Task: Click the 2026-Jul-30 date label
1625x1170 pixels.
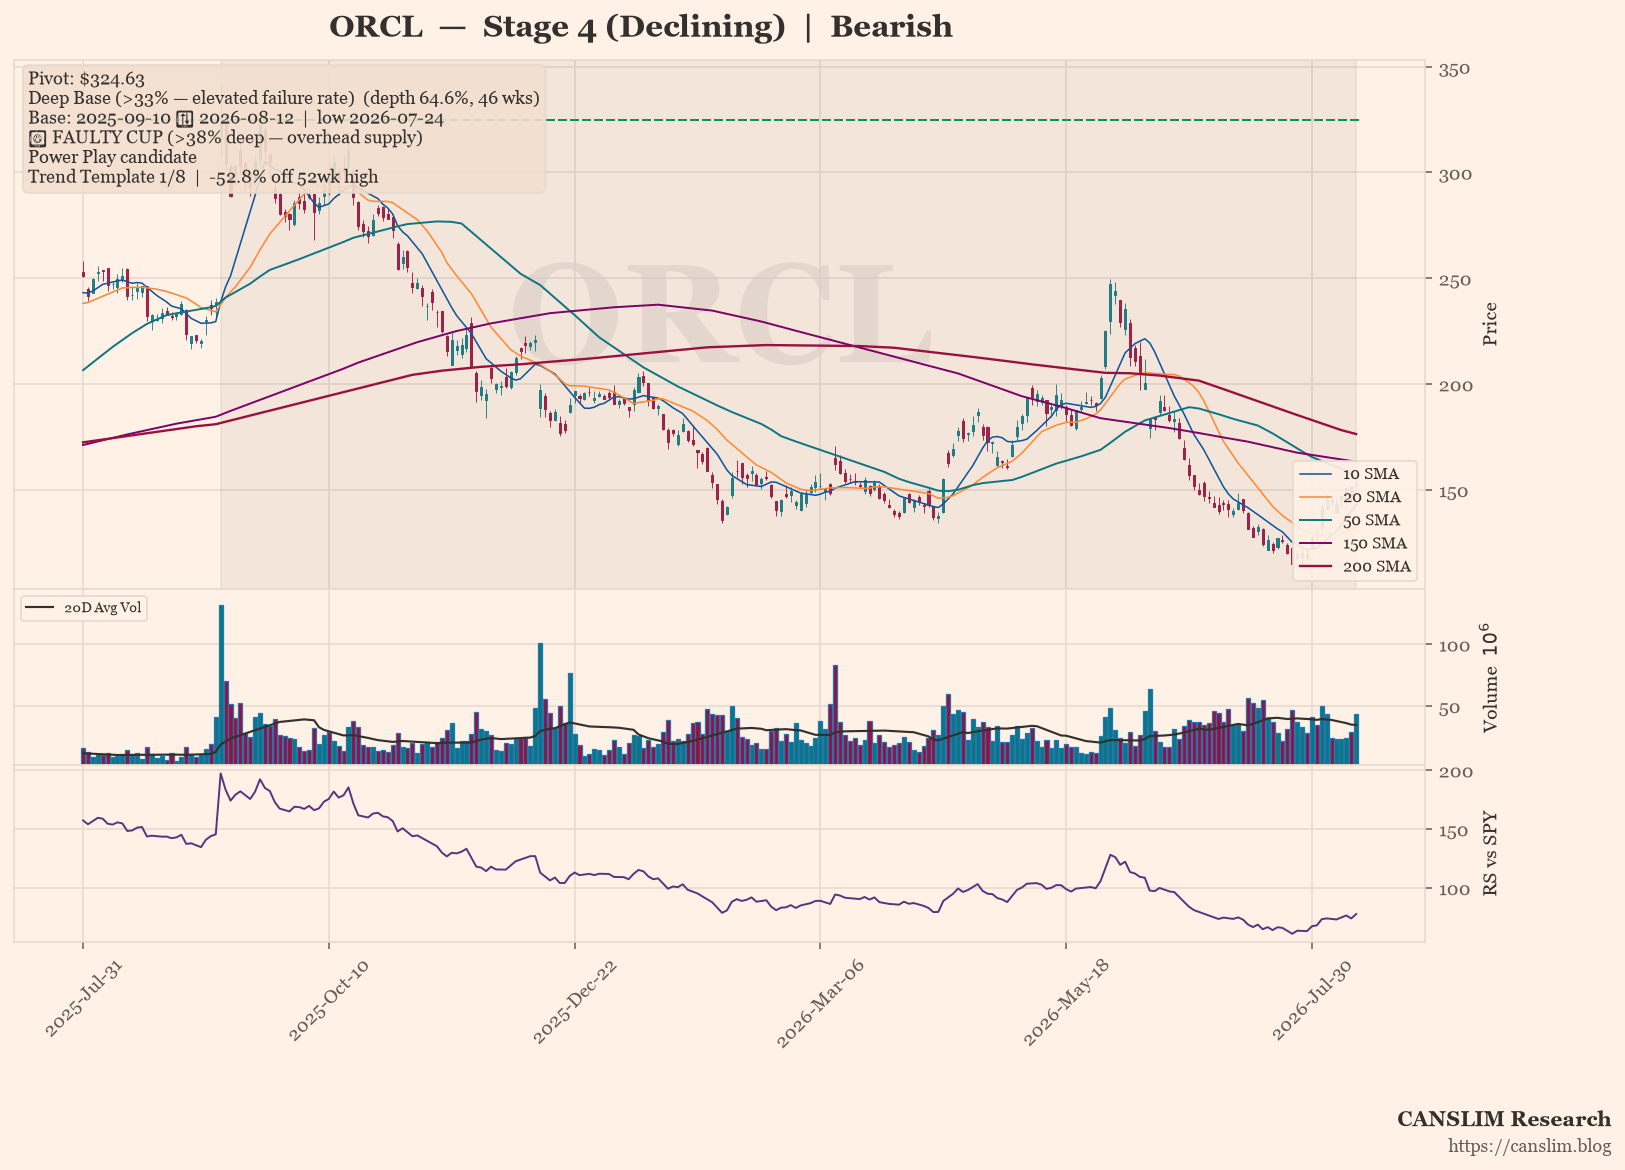Action: tap(1313, 999)
